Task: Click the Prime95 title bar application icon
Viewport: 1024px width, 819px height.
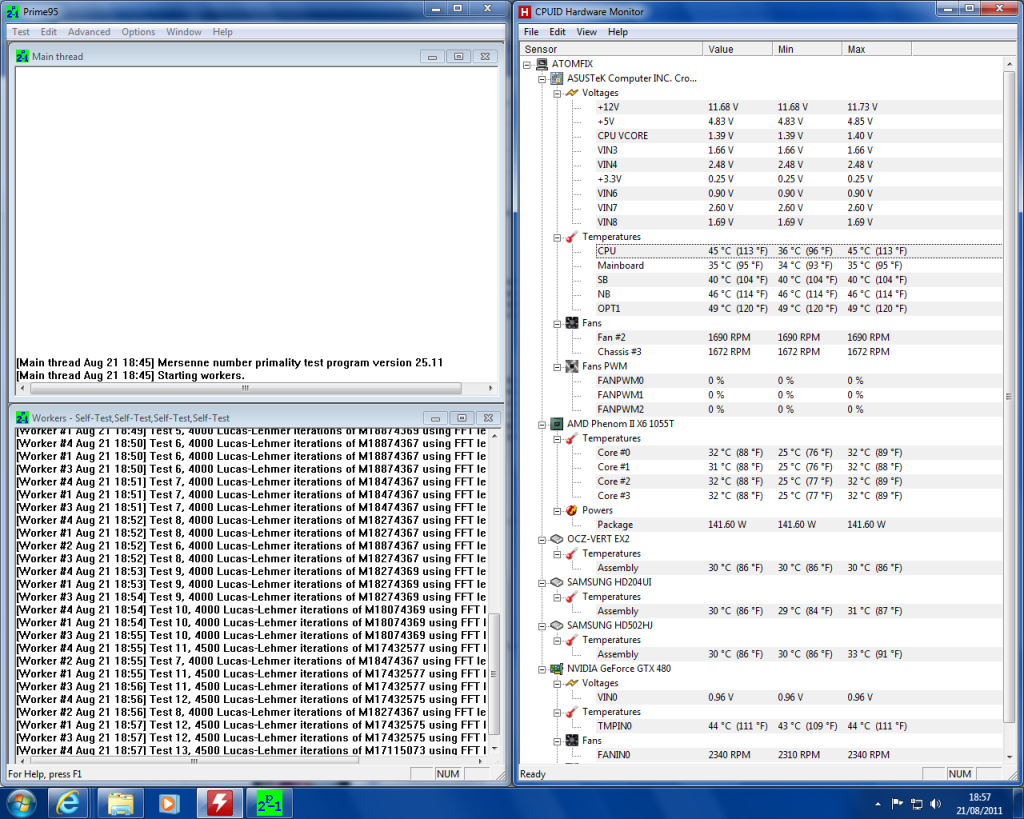Action: click(12, 12)
